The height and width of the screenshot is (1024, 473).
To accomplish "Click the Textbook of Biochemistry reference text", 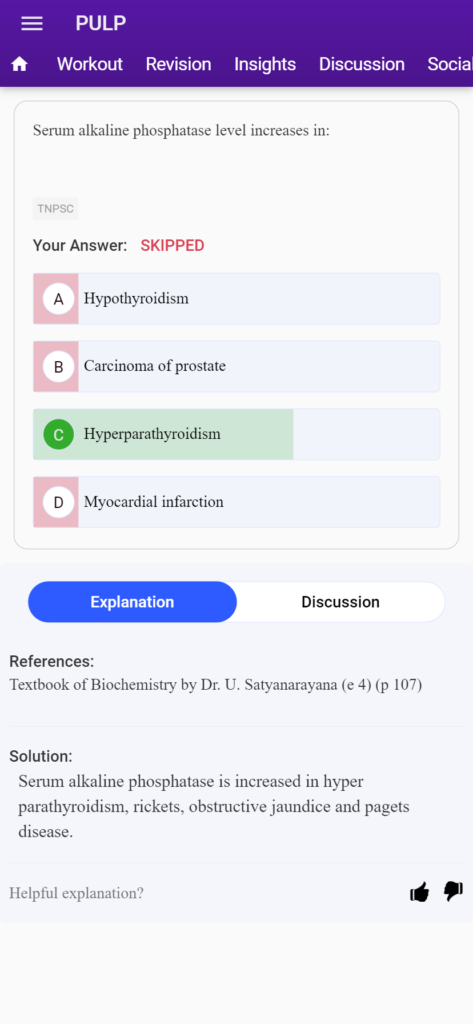I will [x=216, y=685].
